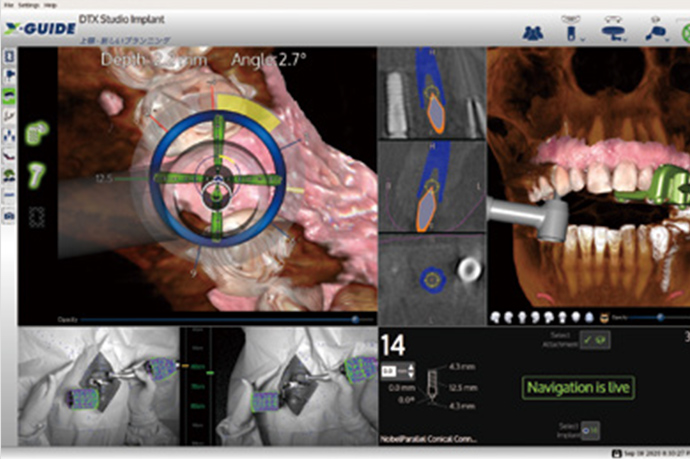The width and height of the screenshot is (690, 459).
Task: Click the patients group icon in top toolbar
Action: coord(534,31)
